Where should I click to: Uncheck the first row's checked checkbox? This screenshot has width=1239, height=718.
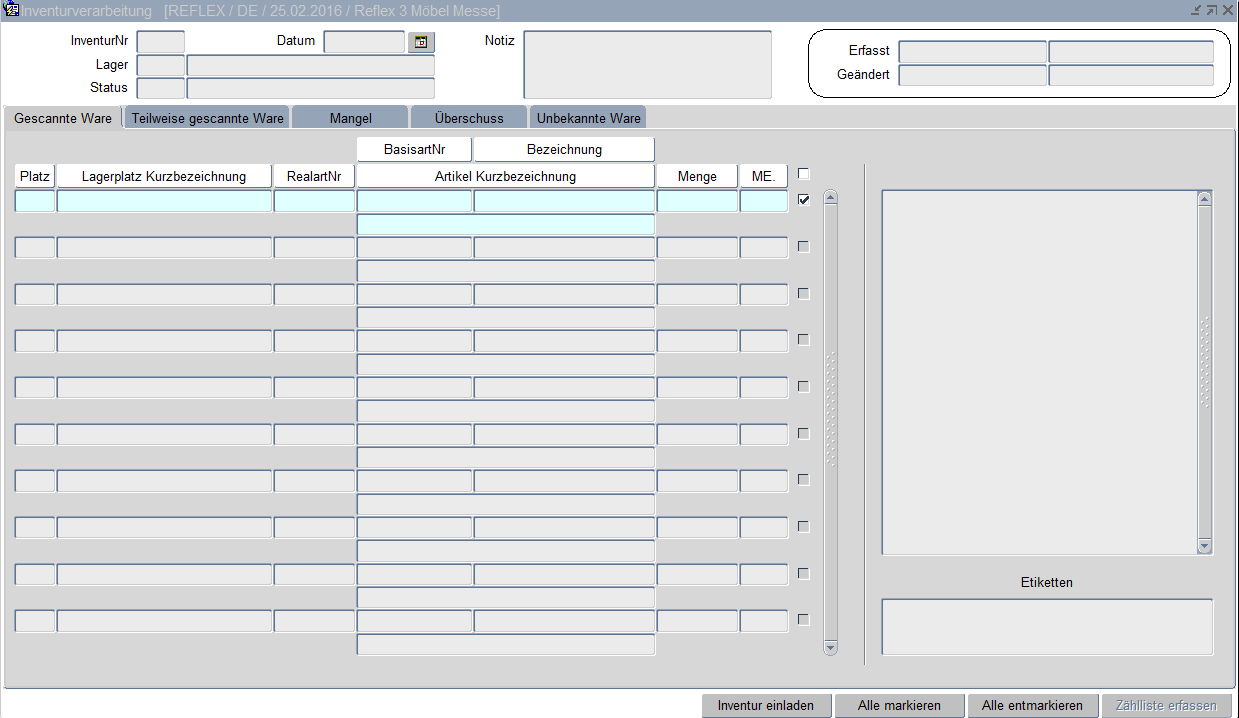[x=803, y=200]
